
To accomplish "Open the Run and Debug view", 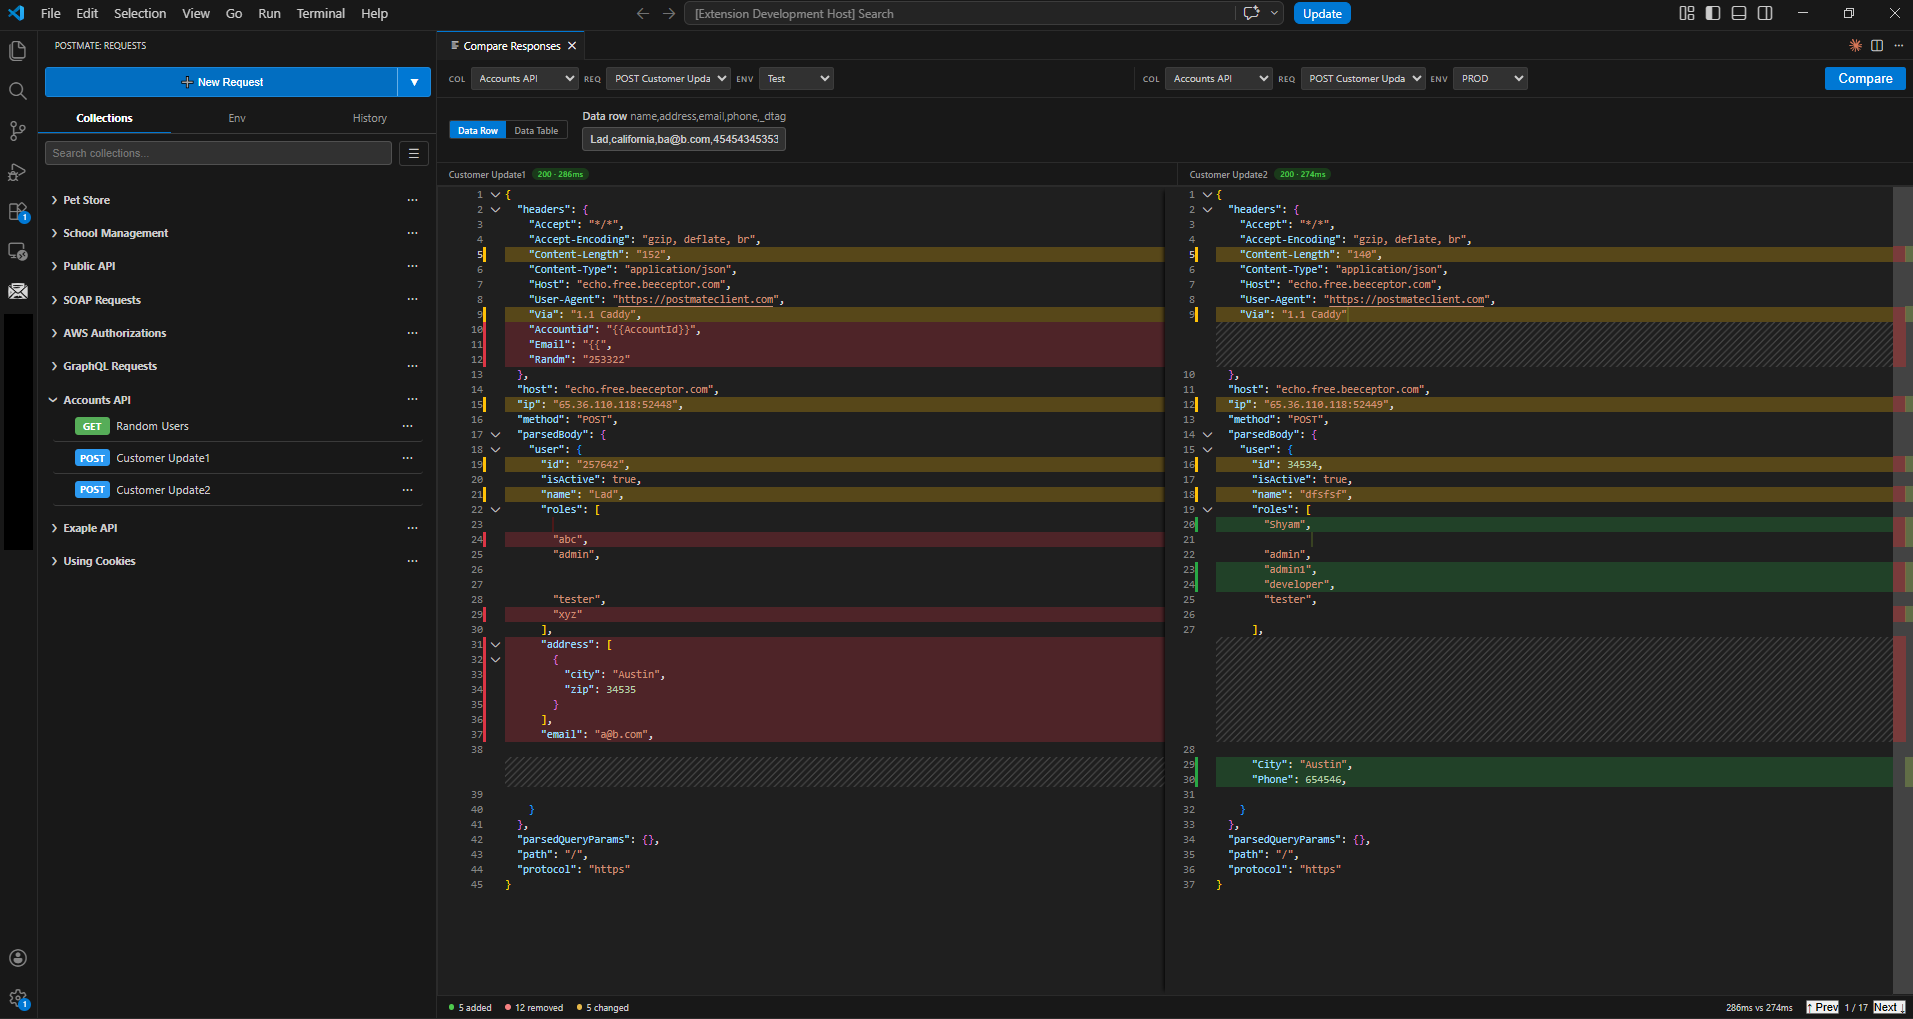I will coord(17,172).
